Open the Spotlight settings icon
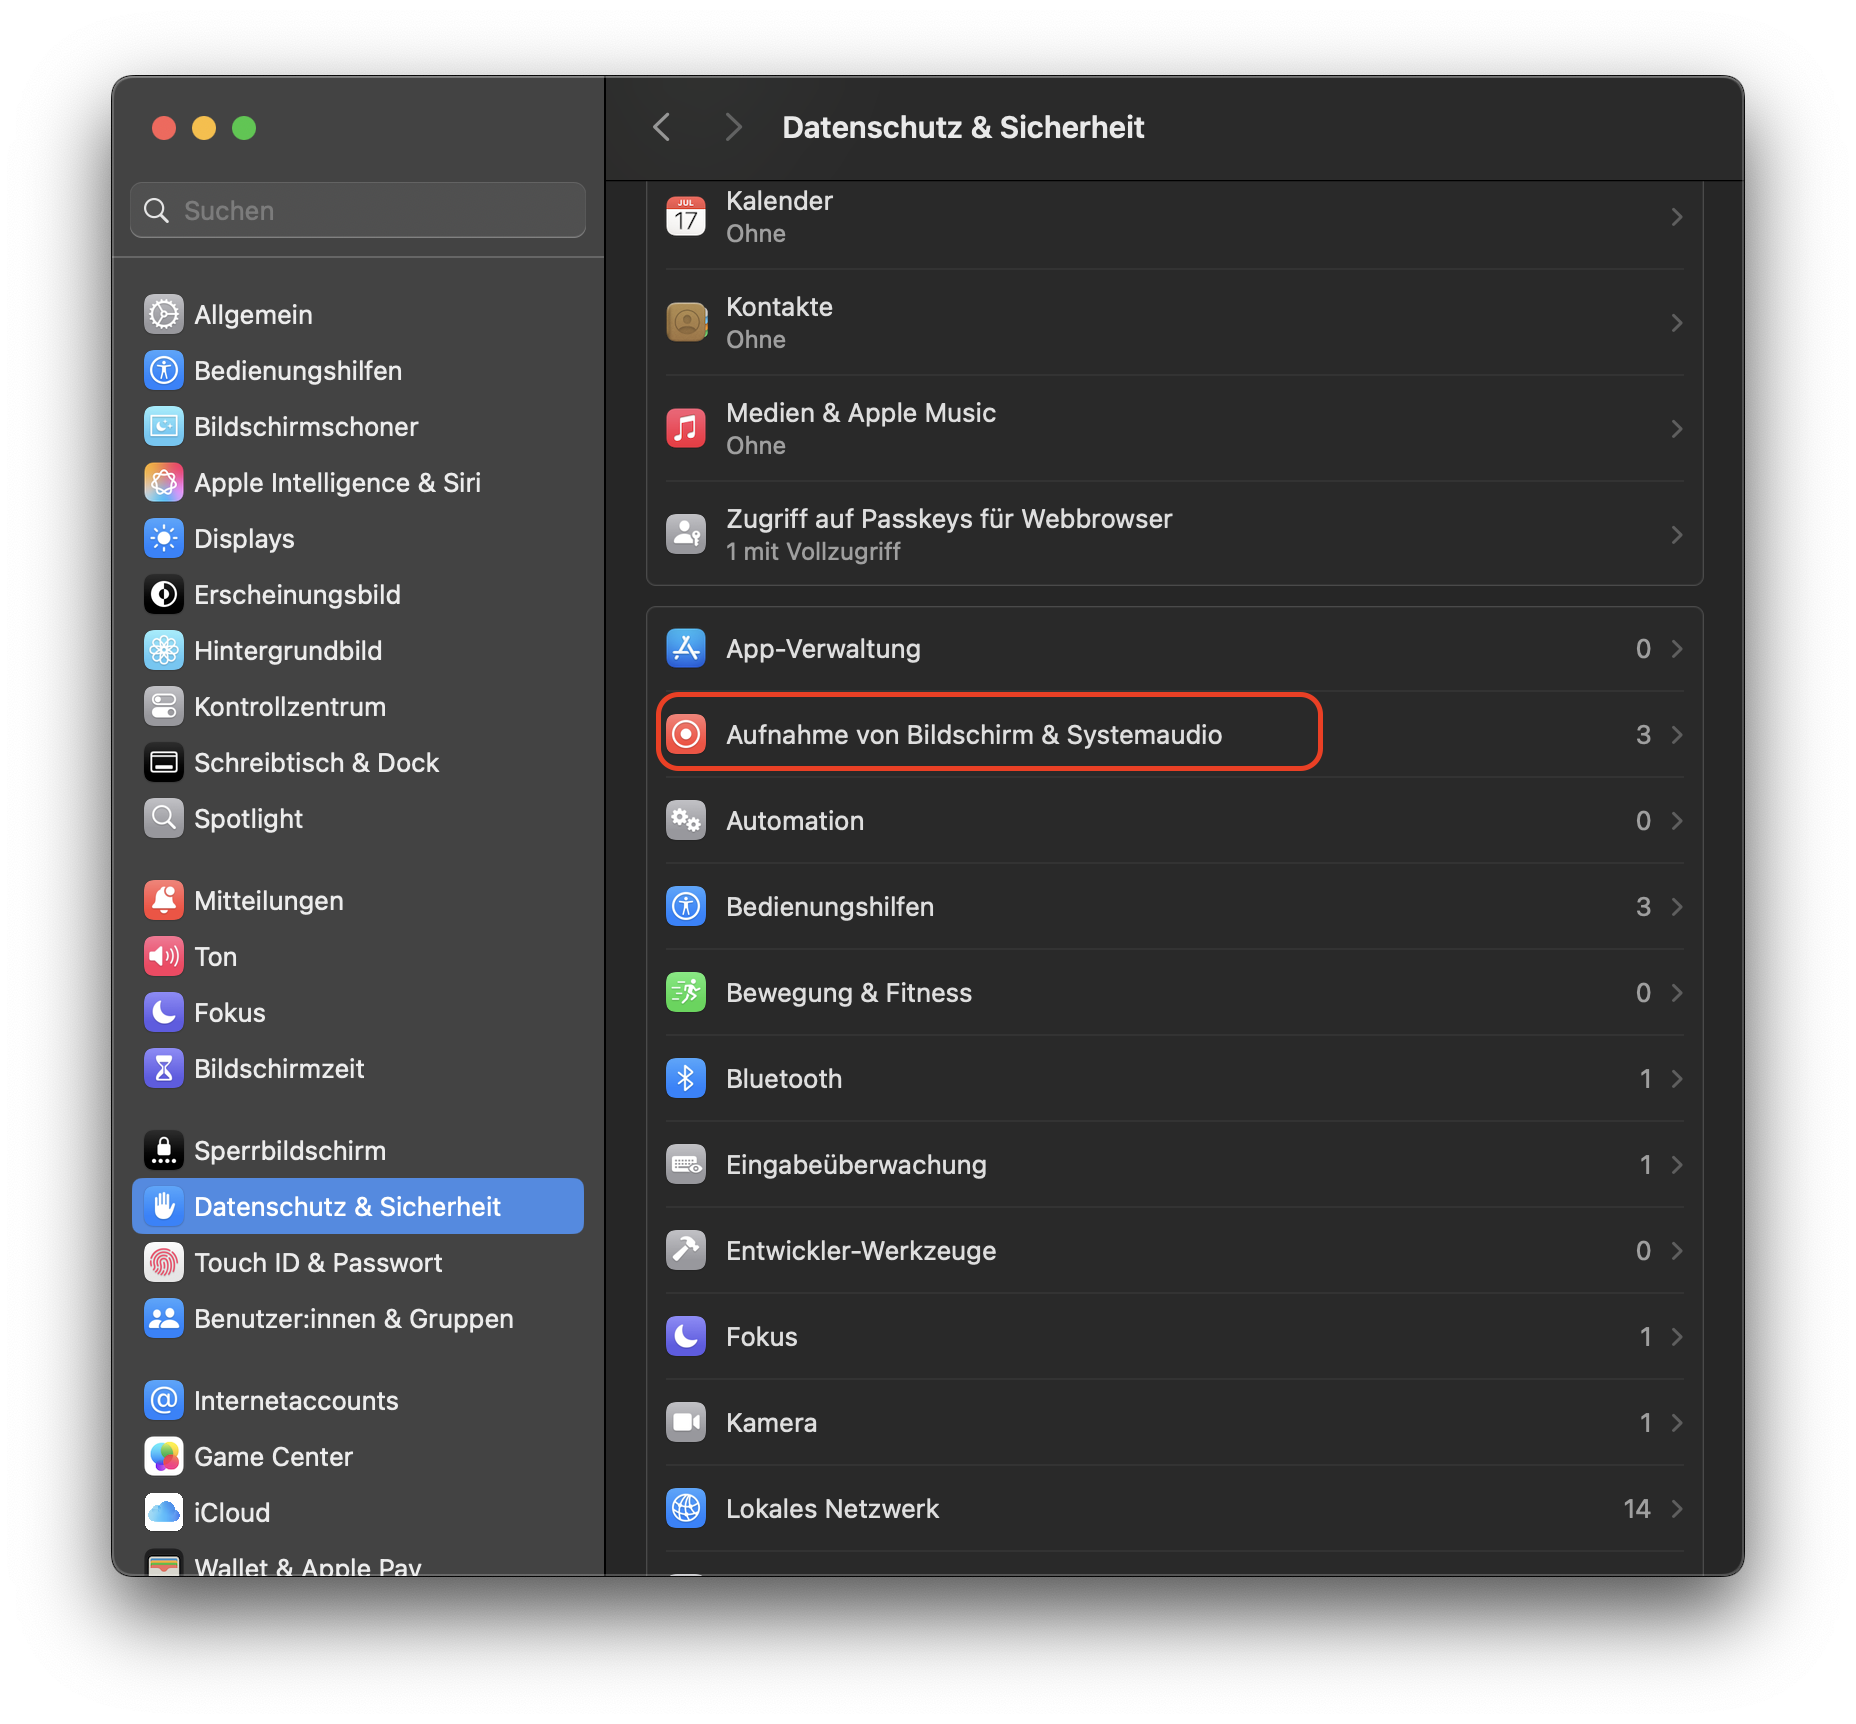 163,818
